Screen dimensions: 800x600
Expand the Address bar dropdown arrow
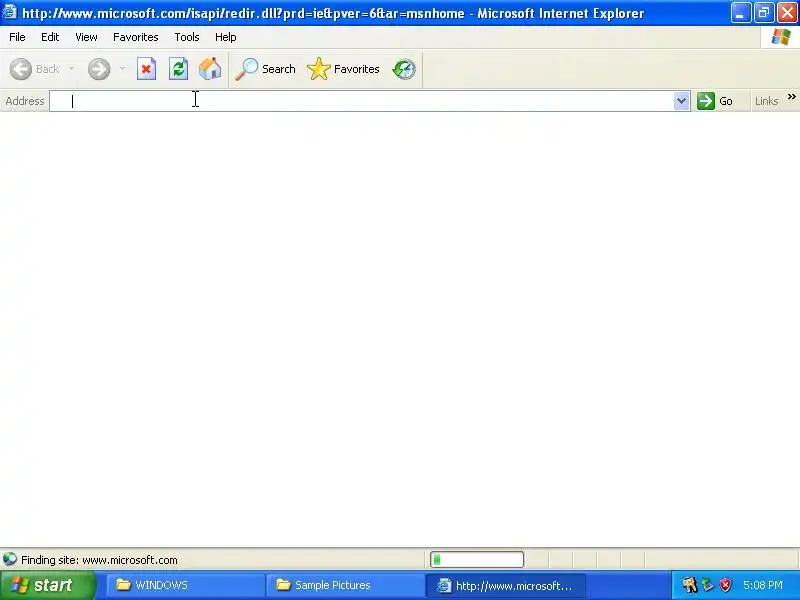click(x=682, y=101)
